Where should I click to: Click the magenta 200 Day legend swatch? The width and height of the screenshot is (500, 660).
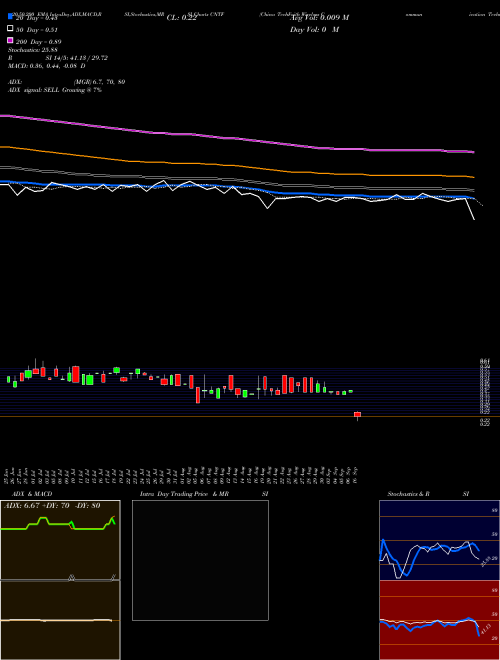(x=10, y=40)
